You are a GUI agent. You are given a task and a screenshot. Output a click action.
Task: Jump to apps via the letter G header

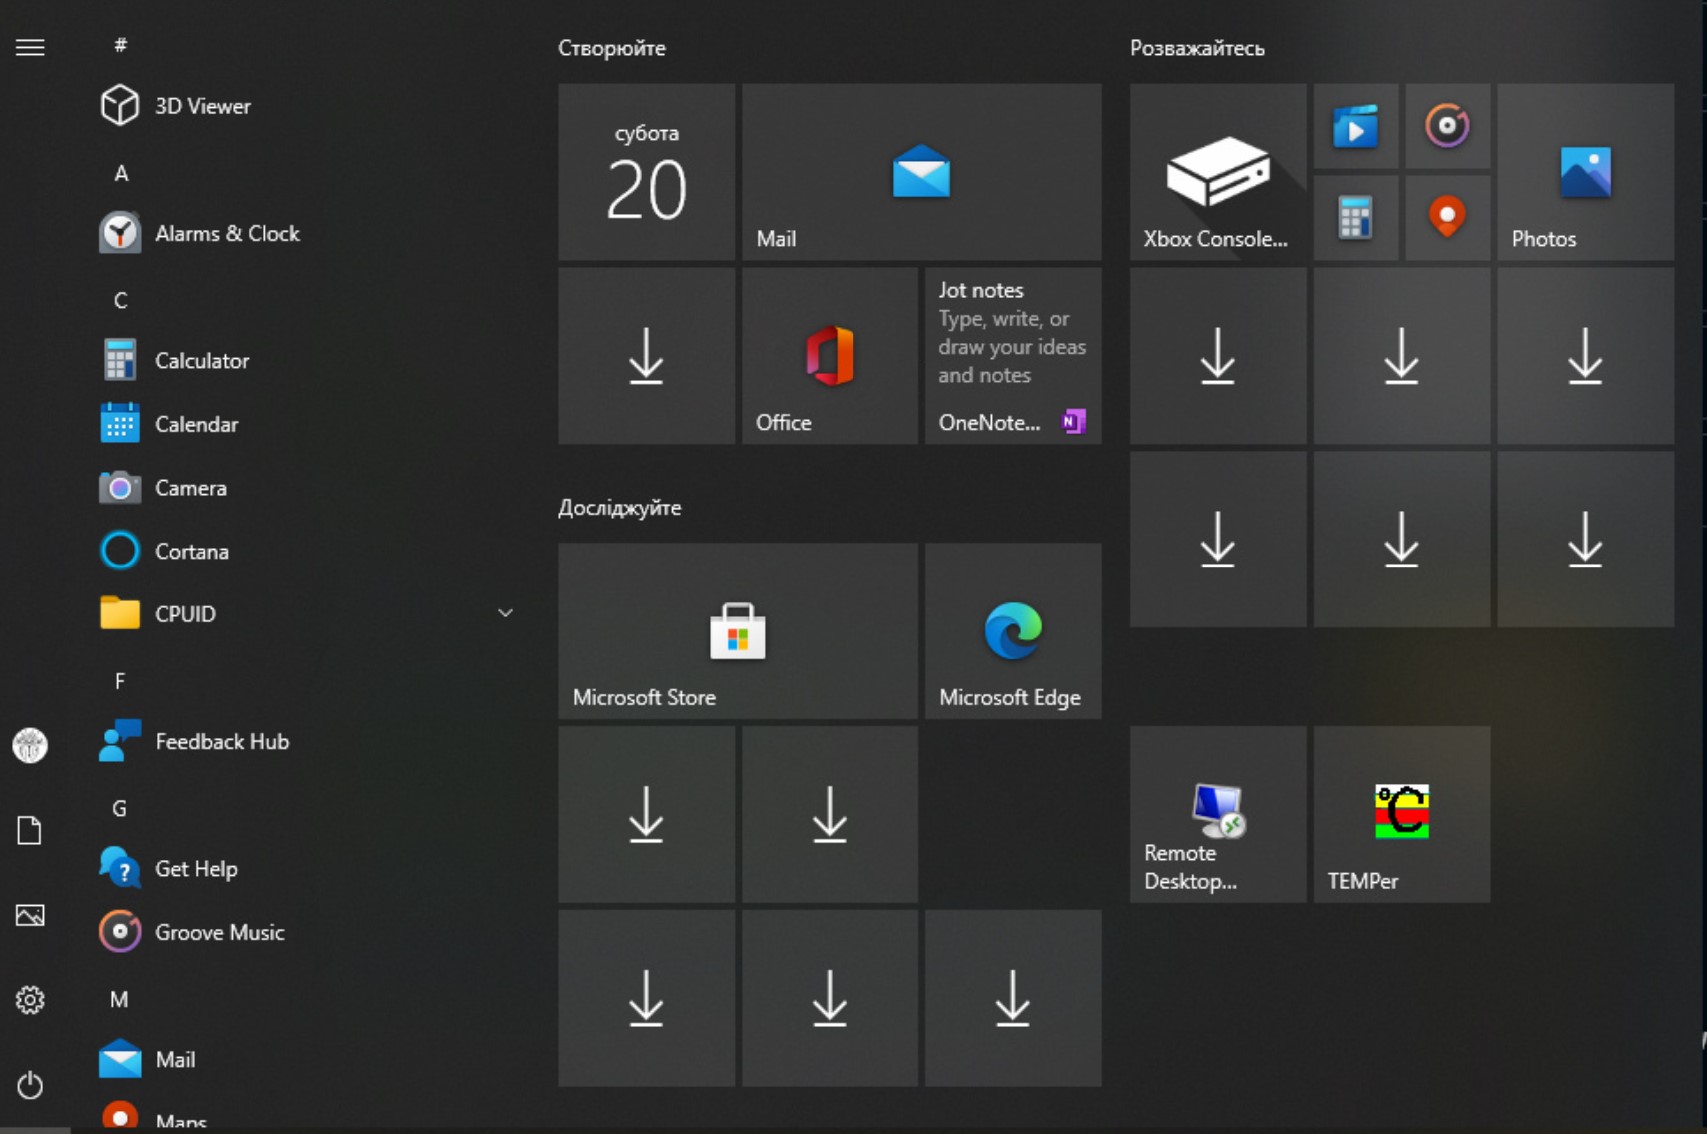click(x=118, y=809)
